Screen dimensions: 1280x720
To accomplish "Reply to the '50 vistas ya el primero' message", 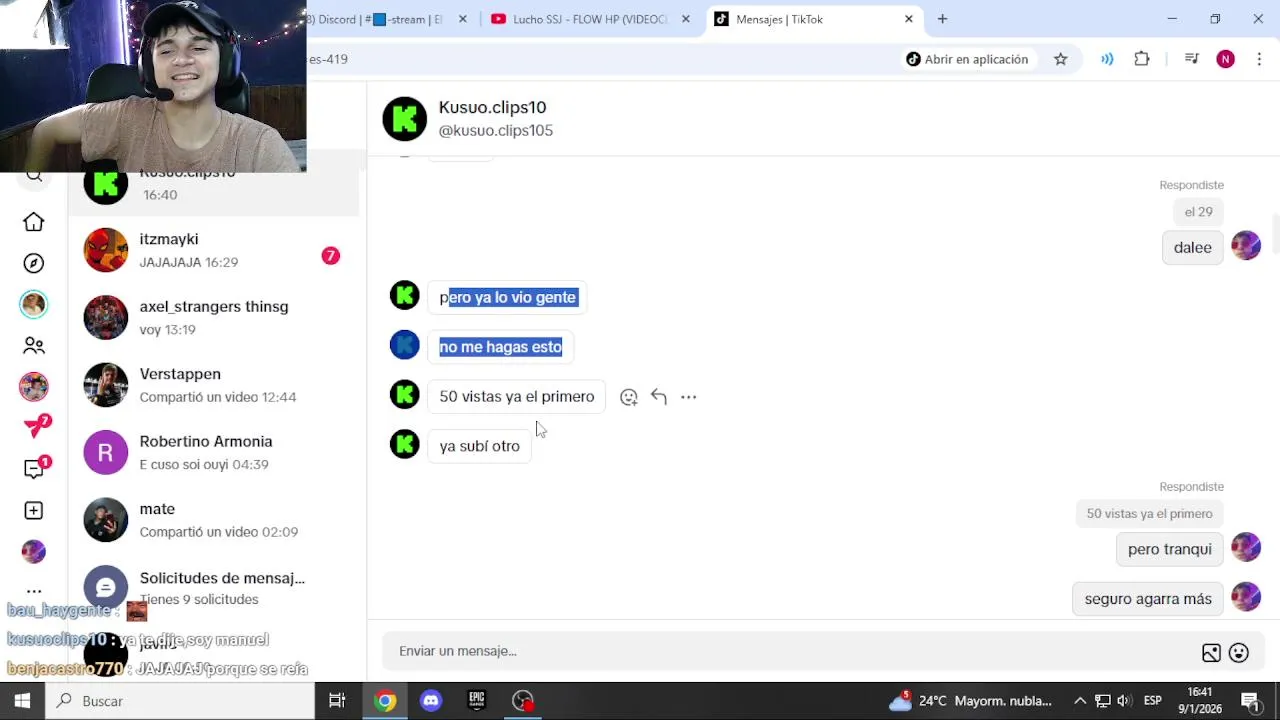I will click(x=658, y=397).
